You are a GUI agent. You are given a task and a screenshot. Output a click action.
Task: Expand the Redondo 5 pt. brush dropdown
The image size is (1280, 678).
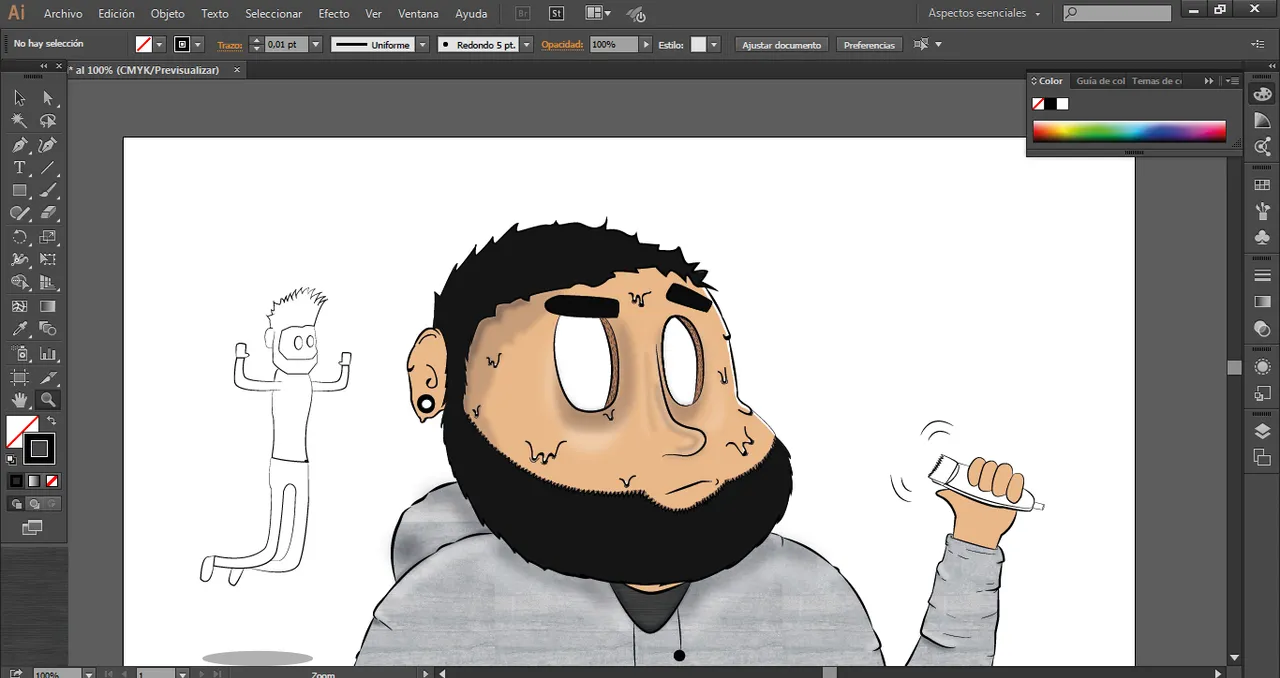527,45
